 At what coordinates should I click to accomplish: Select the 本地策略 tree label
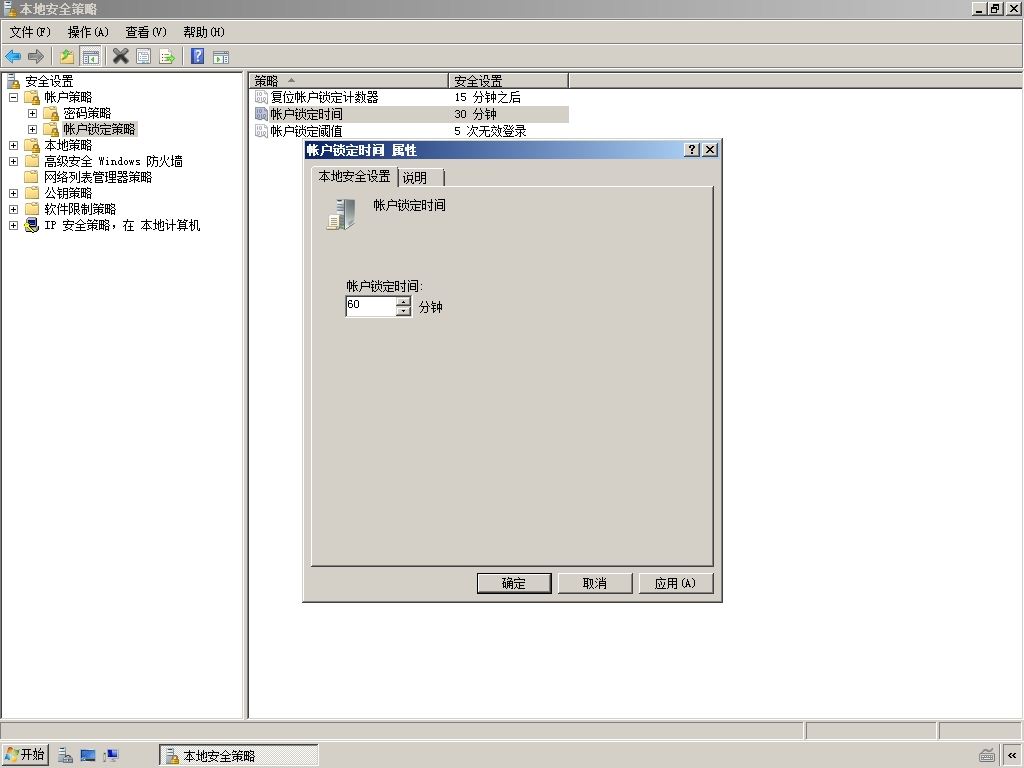pyautogui.click(x=68, y=145)
